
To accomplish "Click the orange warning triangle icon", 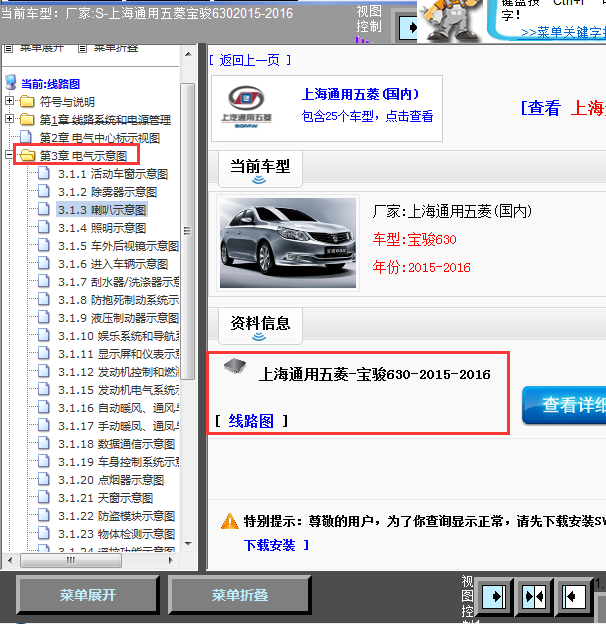I will [x=230, y=521].
